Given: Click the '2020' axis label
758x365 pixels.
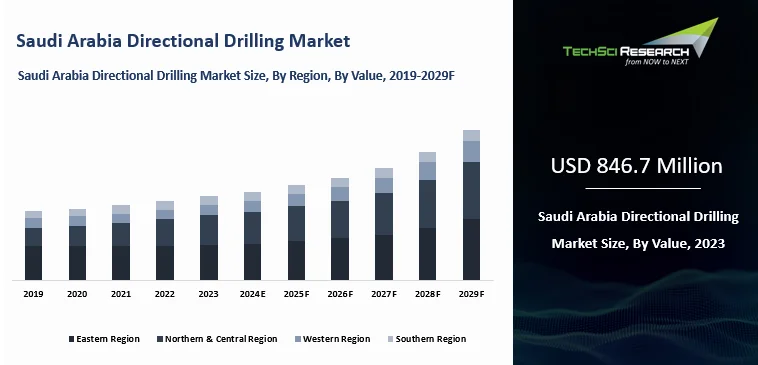Looking at the screenshot, I should click(77, 294).
